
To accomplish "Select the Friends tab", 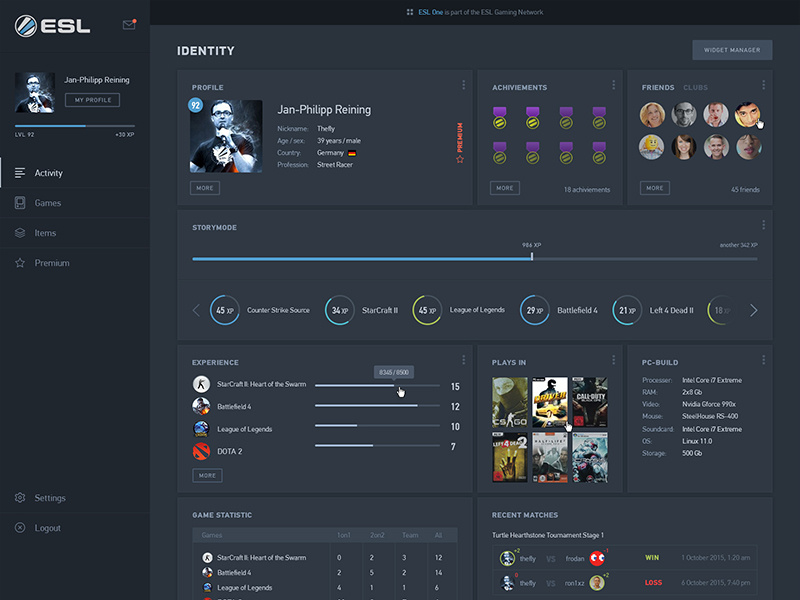I will [x=658, y=88].
